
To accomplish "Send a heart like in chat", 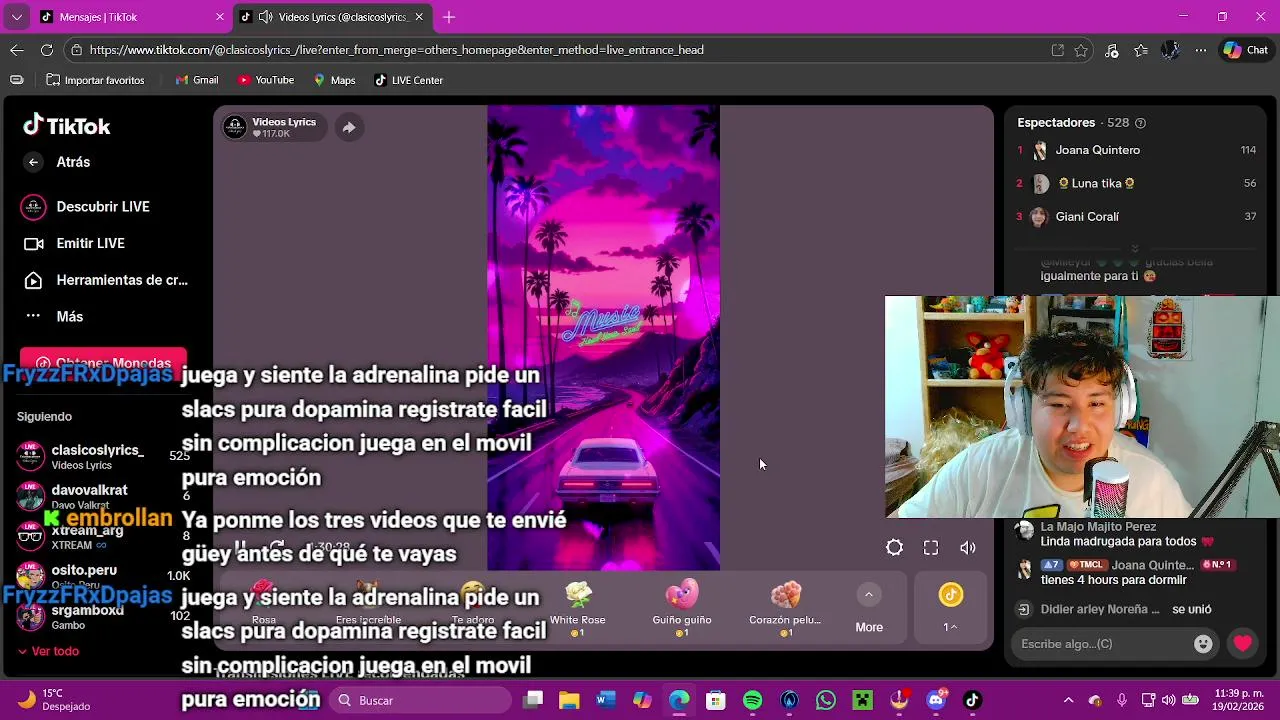I will pos(1242,644).
